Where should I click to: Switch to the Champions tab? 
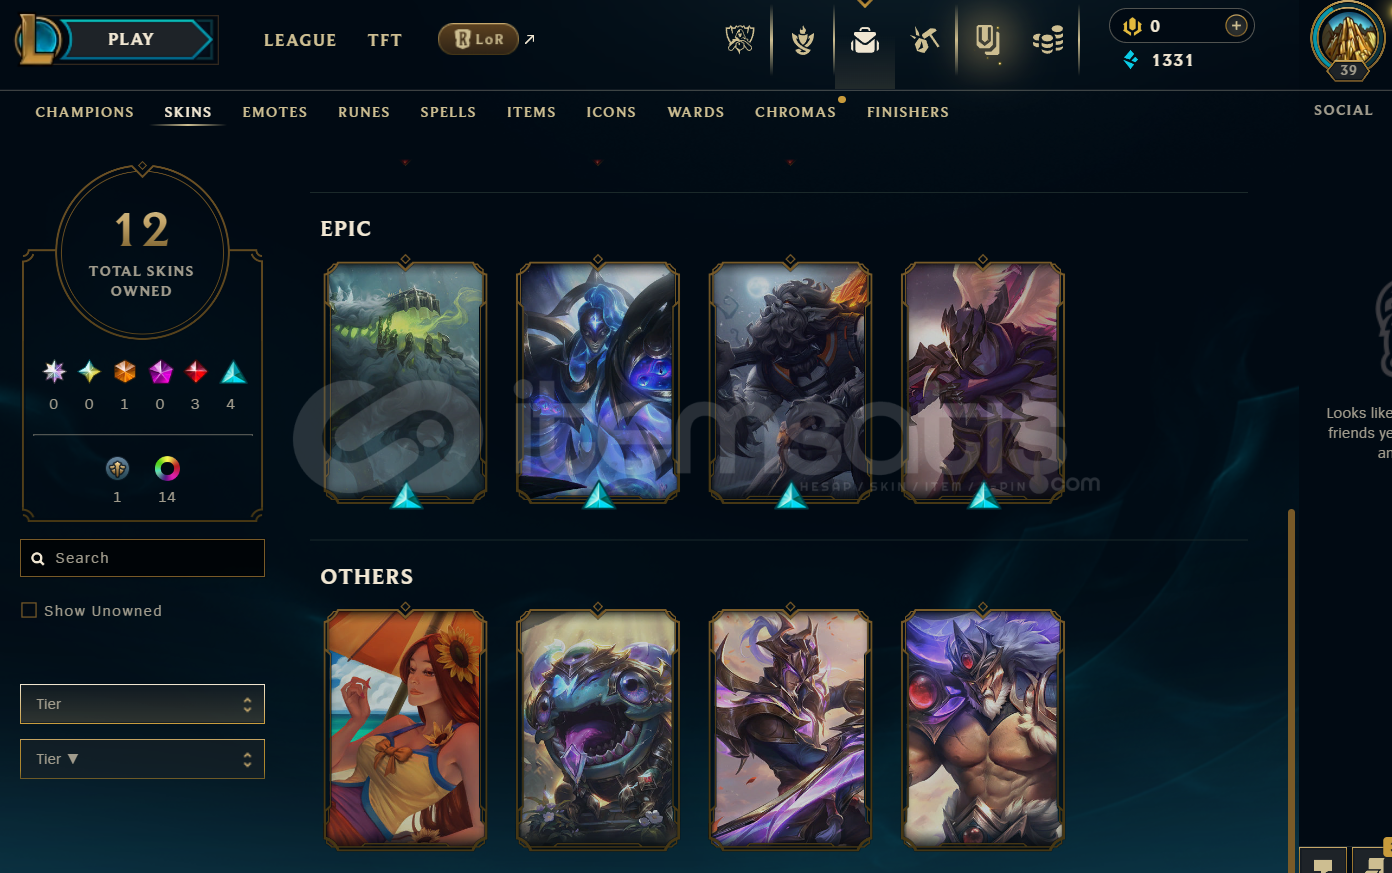(85, 112)
